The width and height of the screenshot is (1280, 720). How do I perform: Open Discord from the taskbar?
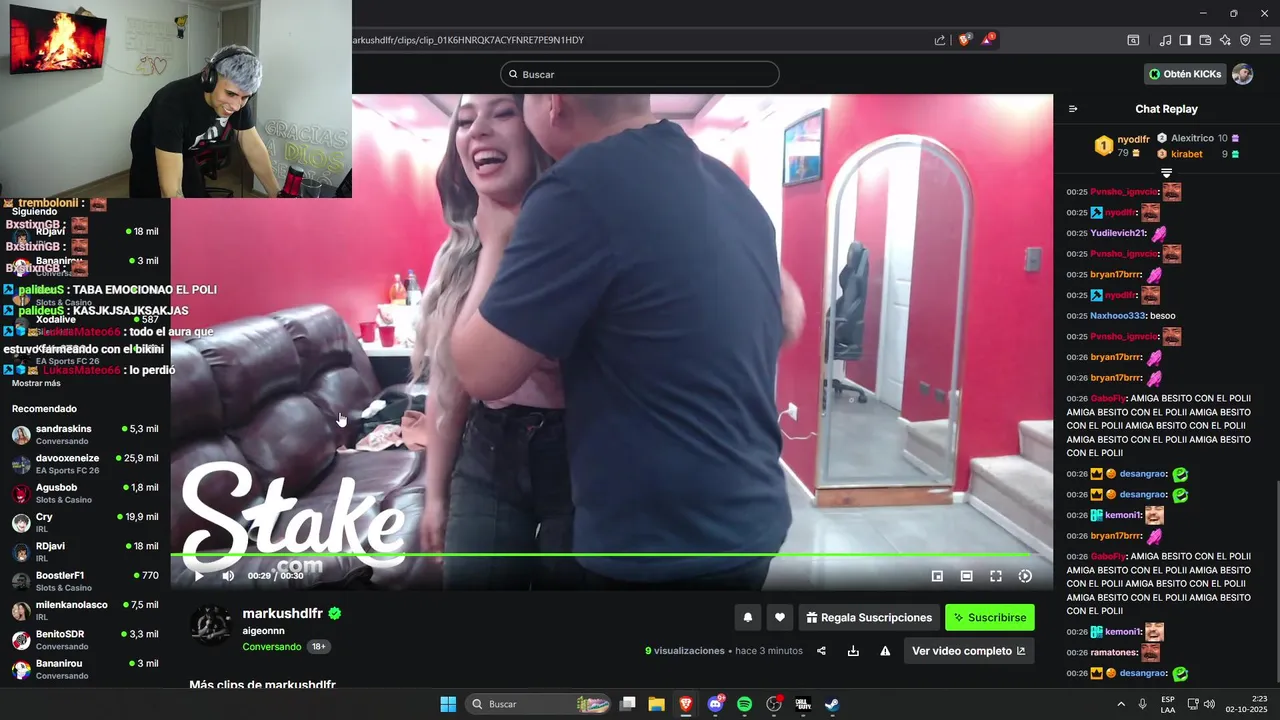pyautogui.click(x=715, y=704)
